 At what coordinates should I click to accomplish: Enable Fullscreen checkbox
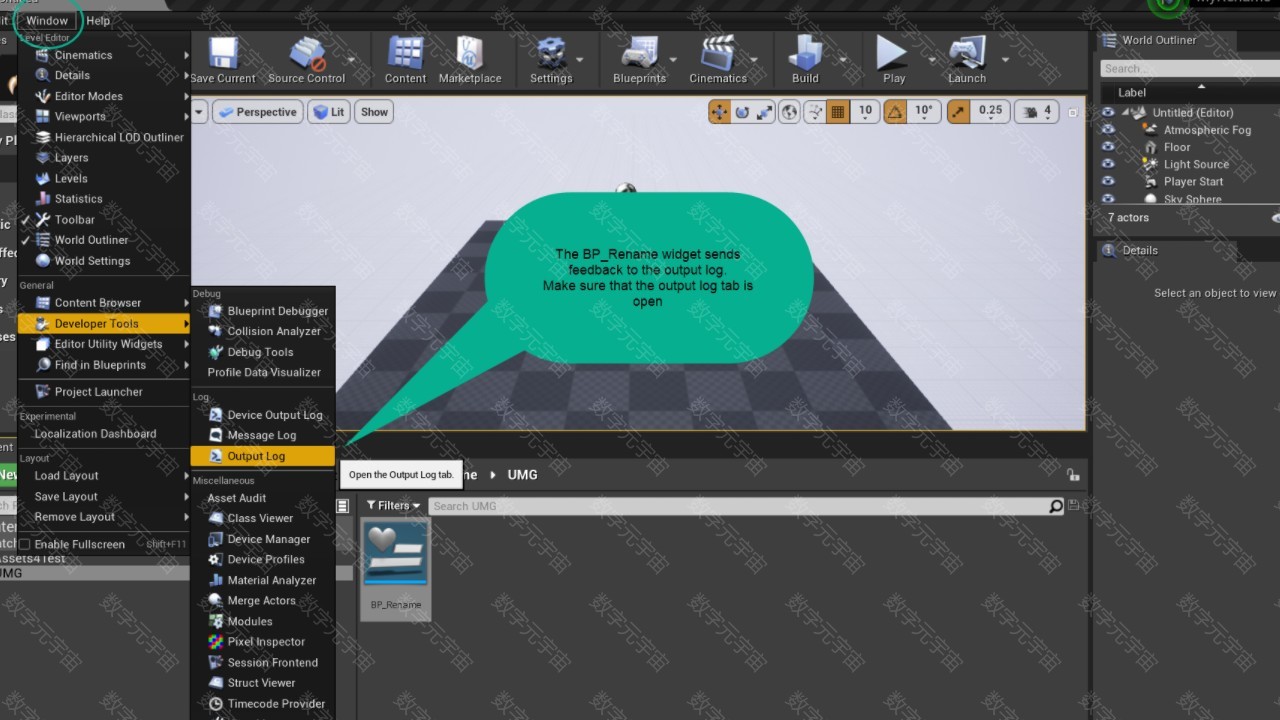coord(25,544)
